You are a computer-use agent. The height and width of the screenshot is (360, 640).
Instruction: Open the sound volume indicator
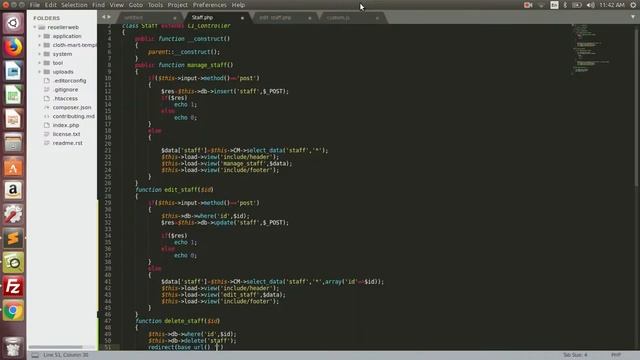[591, 5]
